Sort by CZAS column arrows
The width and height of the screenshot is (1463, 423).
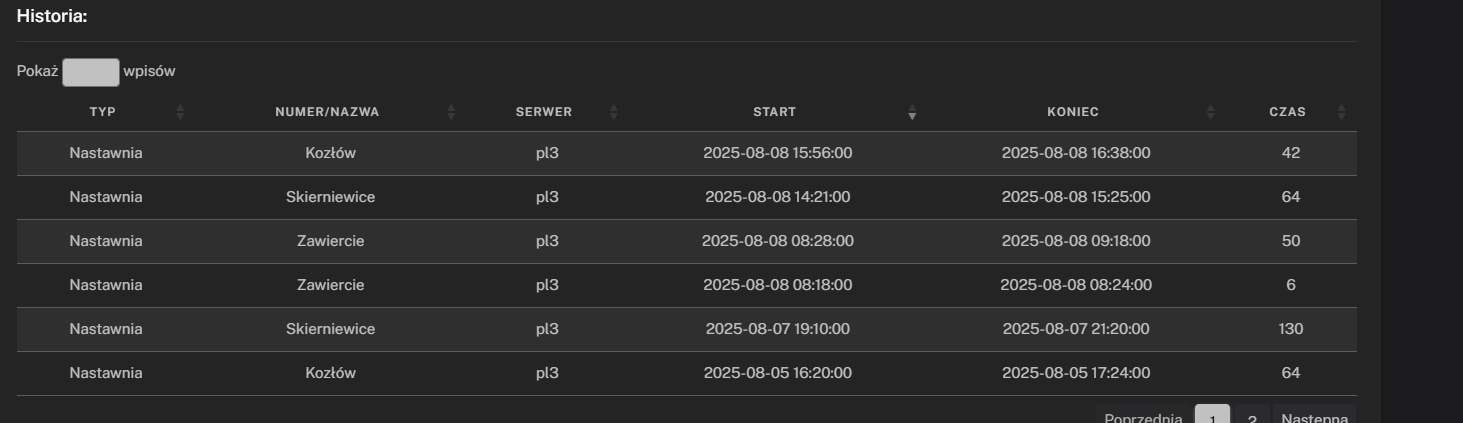click(x=1341, y=112)
